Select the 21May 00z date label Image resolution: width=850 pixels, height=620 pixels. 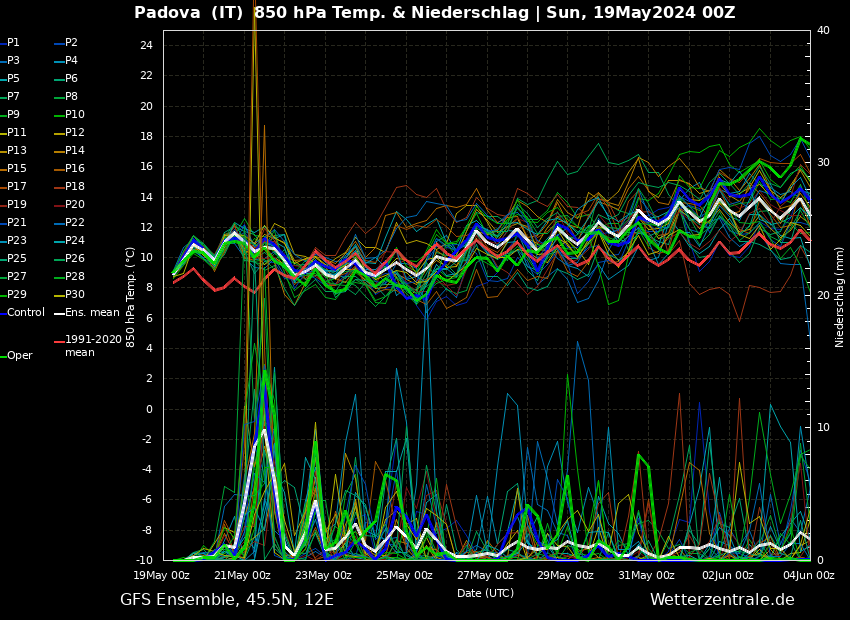pos(242,576)
